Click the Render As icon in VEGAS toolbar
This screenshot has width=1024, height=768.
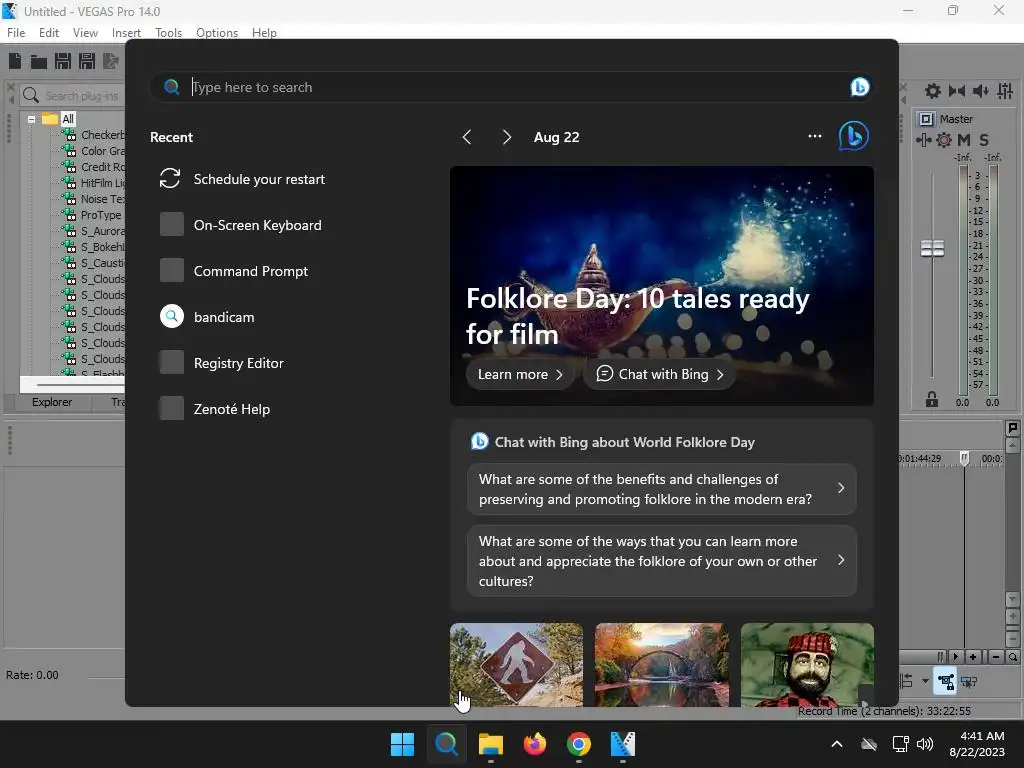111,61
